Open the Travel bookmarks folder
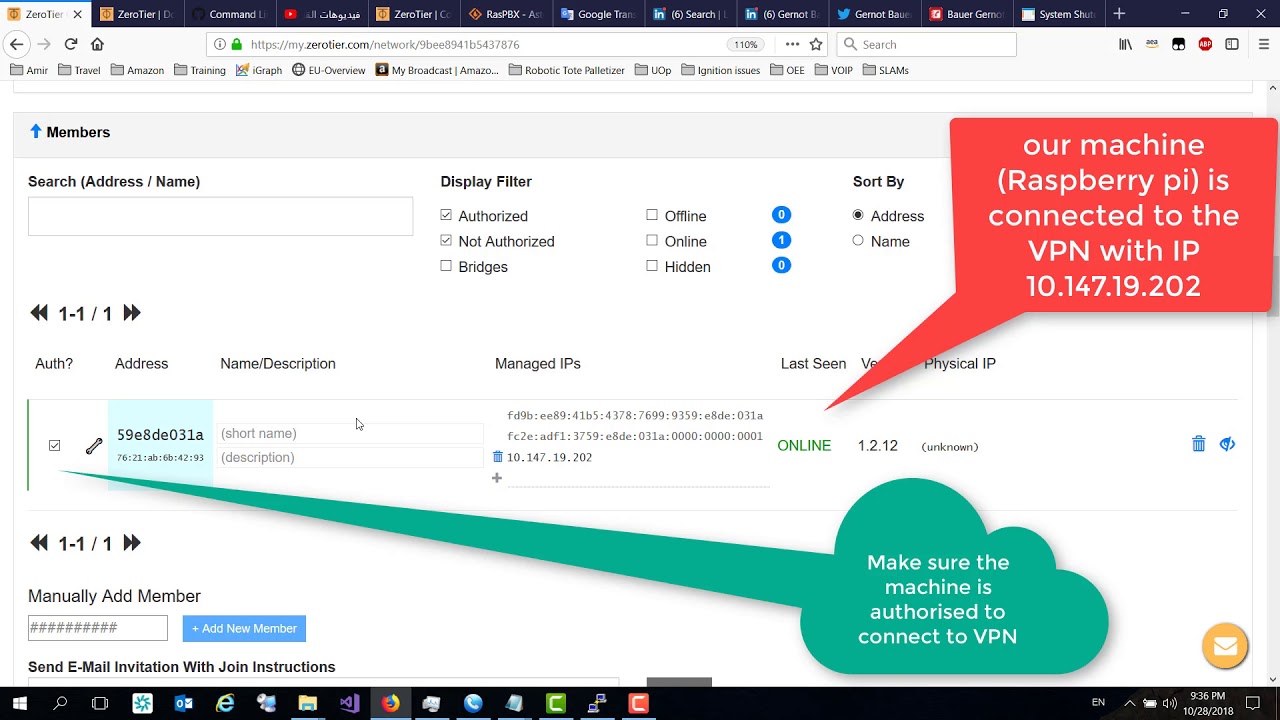Screen dimensions: 1280x720 (x=79, y=70)
